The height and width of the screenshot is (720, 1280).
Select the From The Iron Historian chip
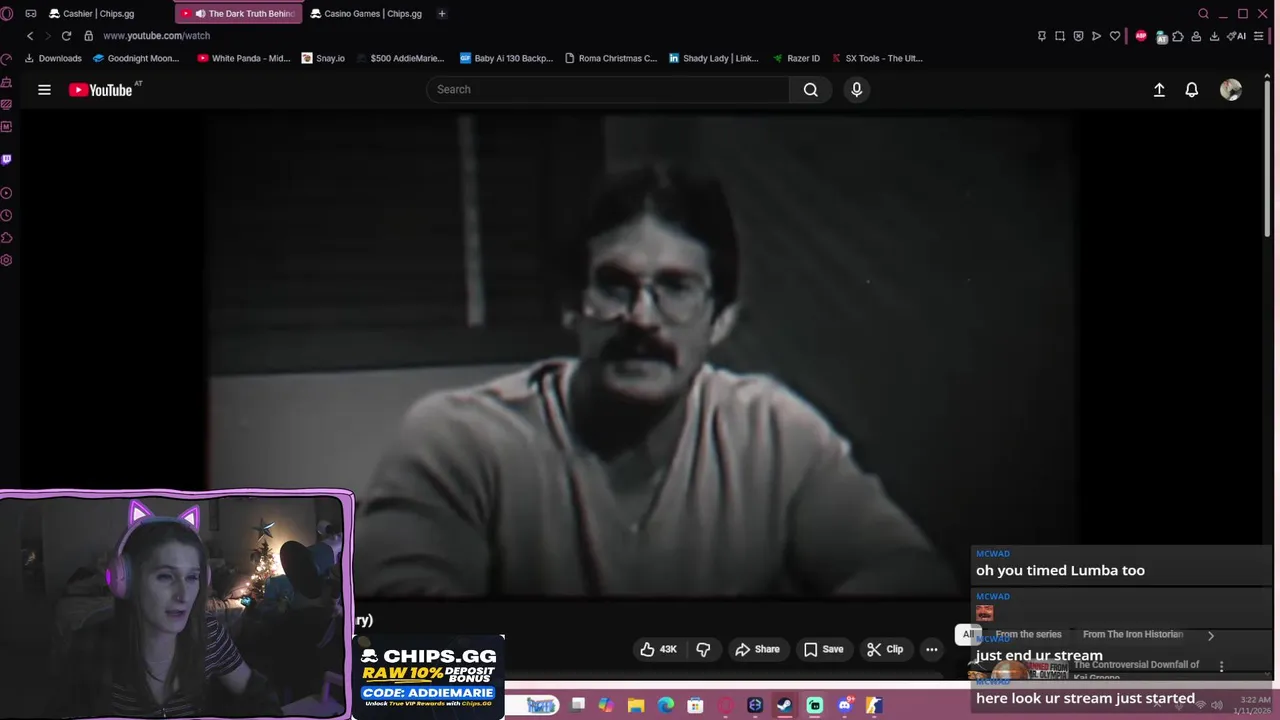pyautogui.click(x=1133, y=634)
